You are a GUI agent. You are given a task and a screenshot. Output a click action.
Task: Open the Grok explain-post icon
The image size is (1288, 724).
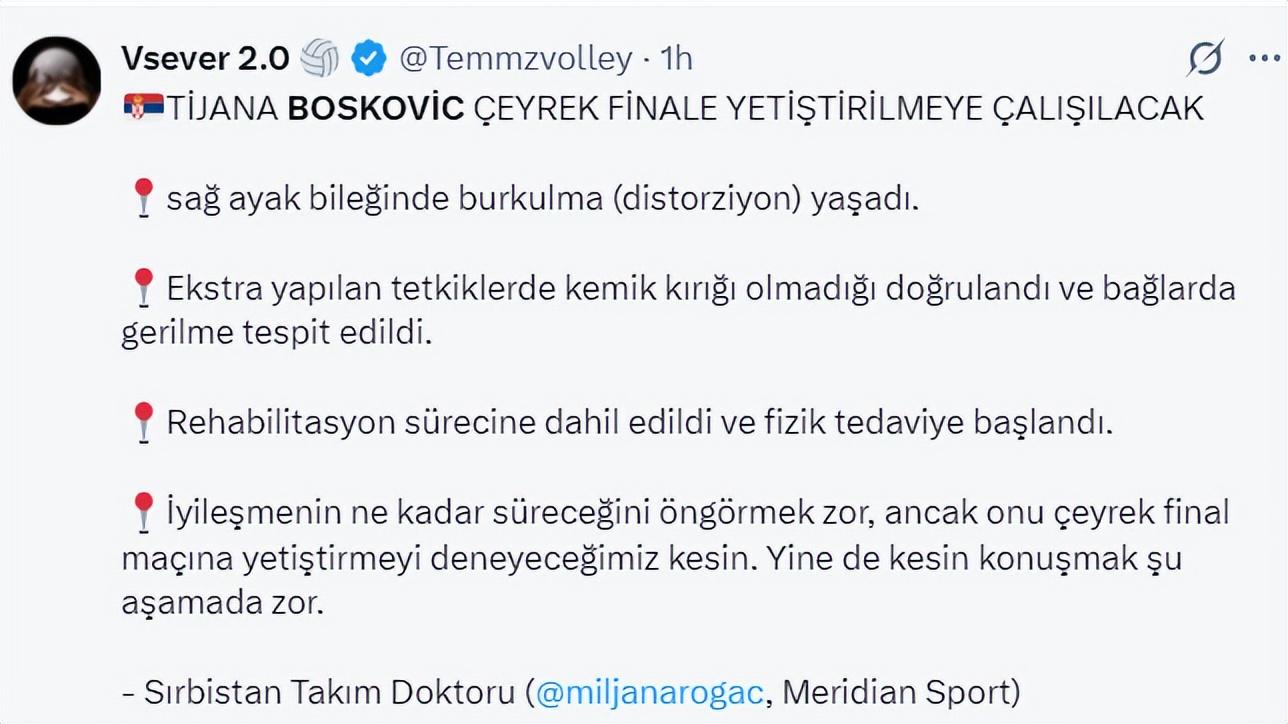tap(1205, 60)
